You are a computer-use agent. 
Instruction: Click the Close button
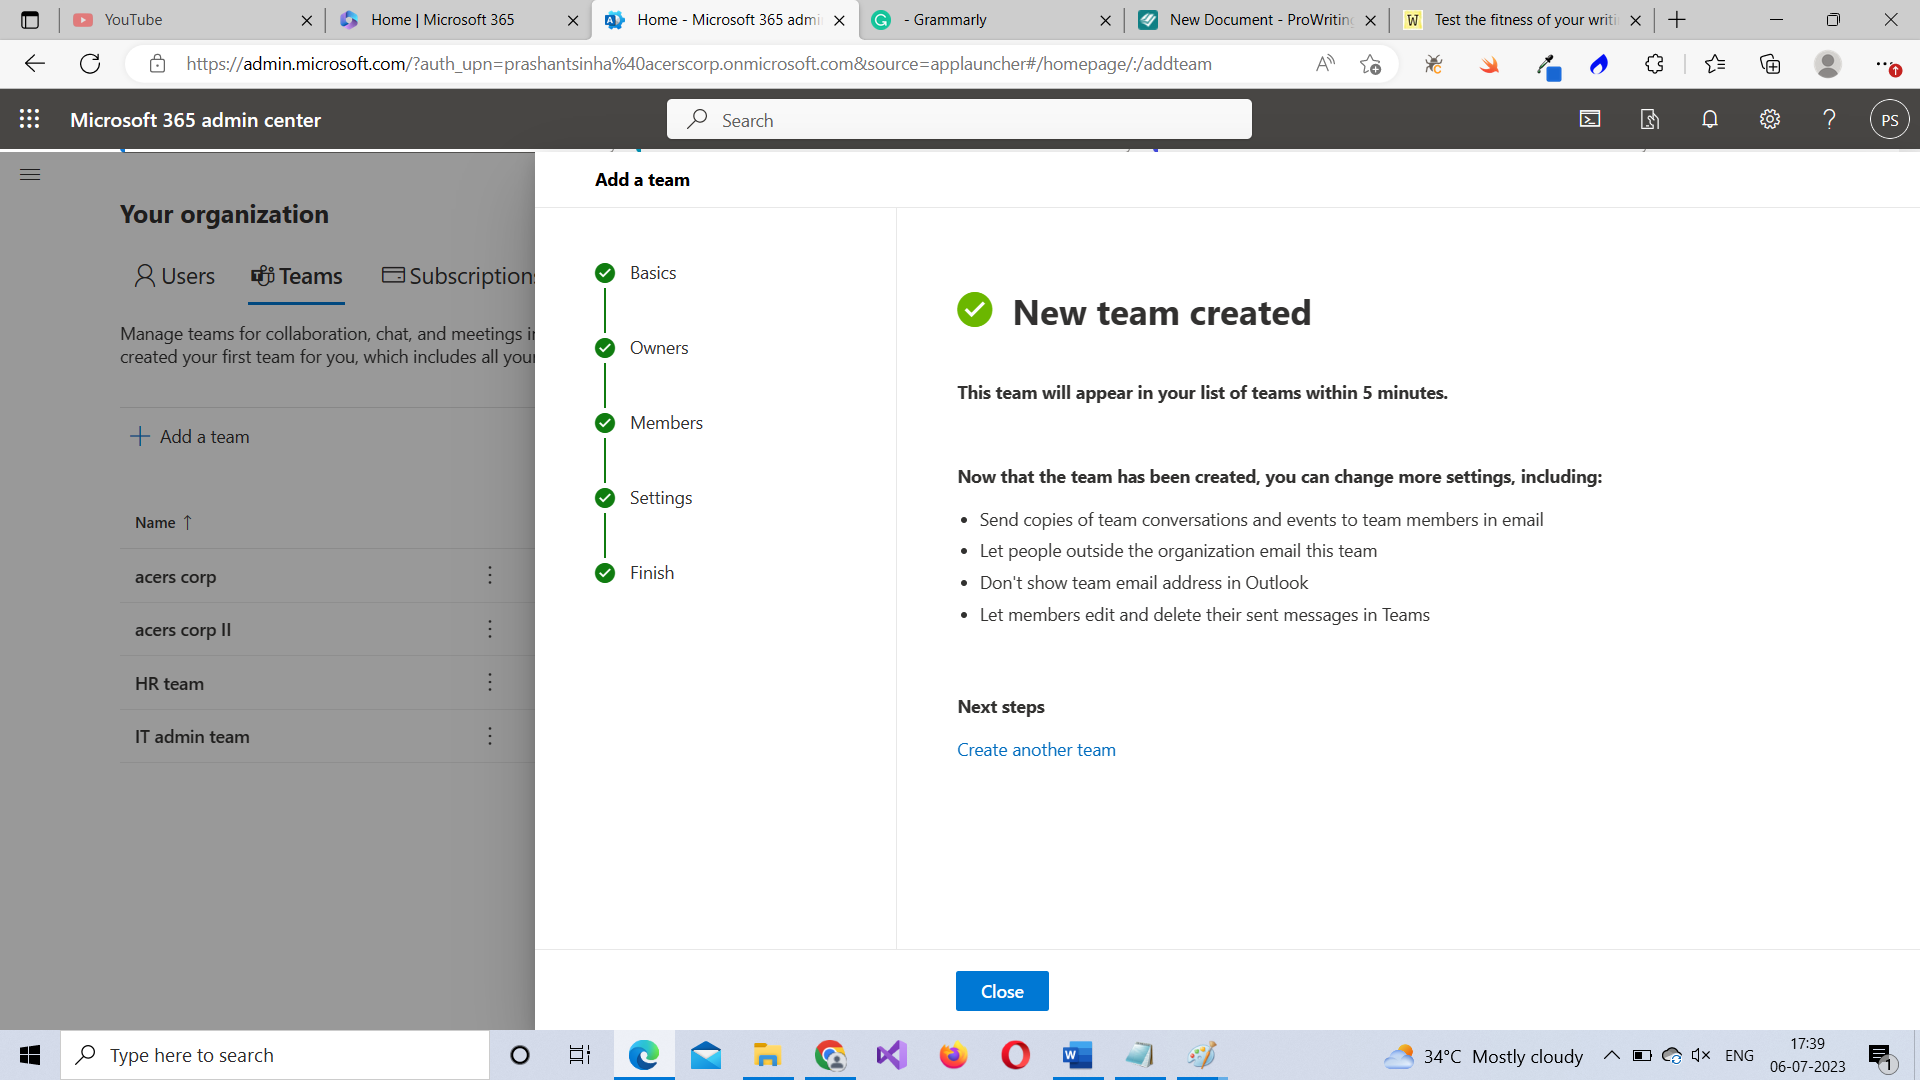pyautogui.click(x=1002, y=991)
